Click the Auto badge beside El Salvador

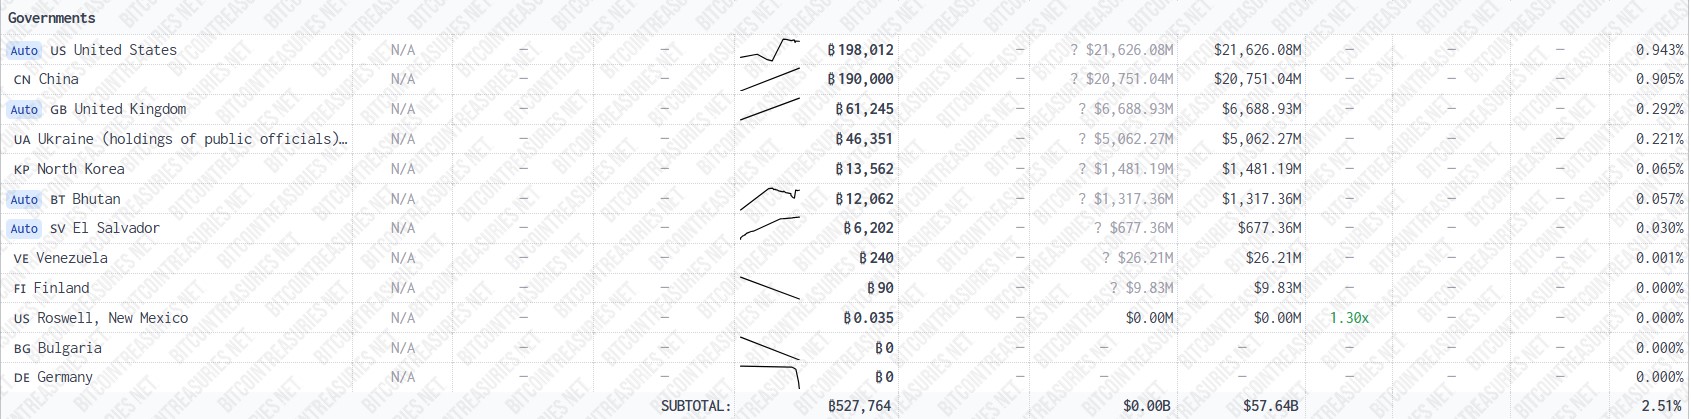[24, 229]
